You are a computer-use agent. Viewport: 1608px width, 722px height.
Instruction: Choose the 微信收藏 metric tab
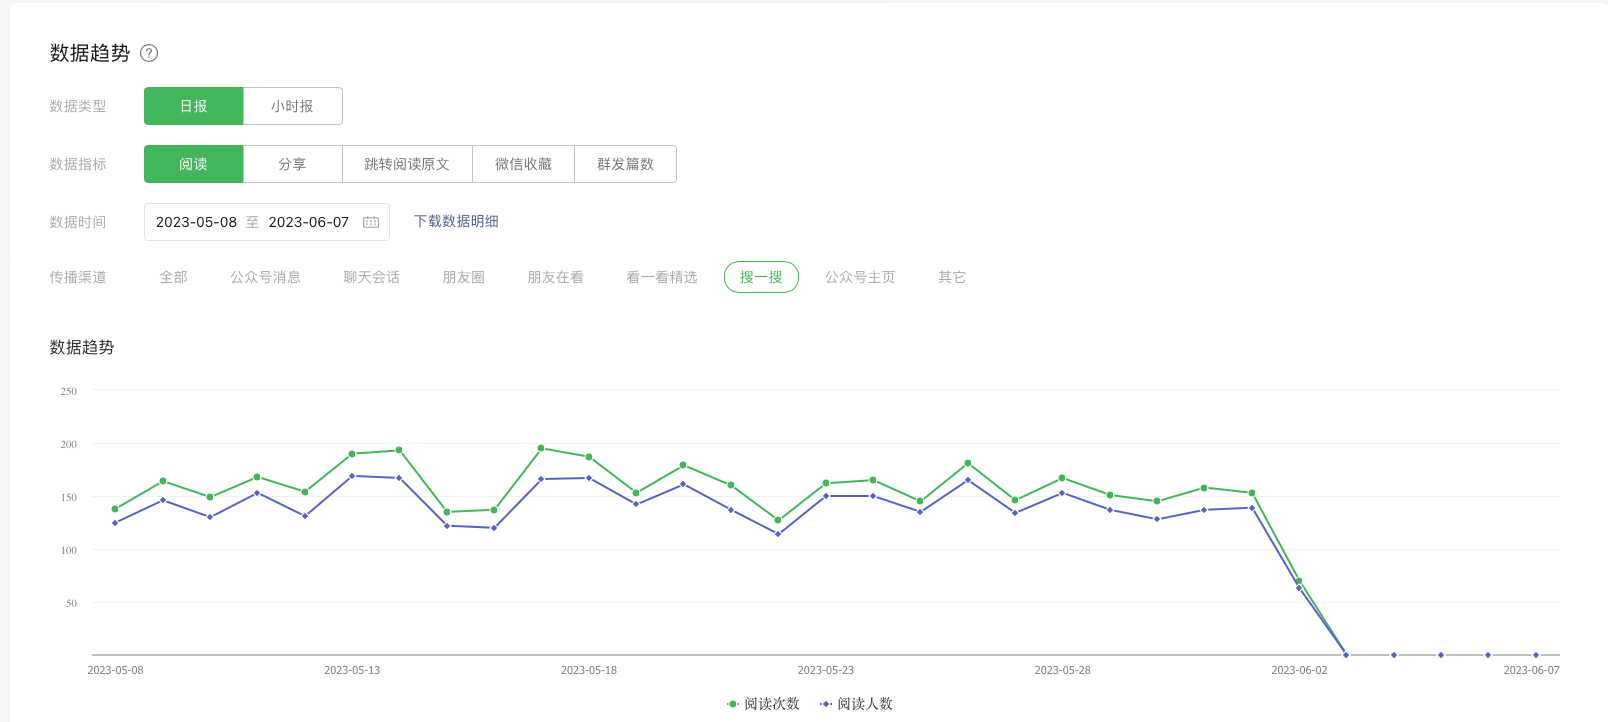[523, 164]
